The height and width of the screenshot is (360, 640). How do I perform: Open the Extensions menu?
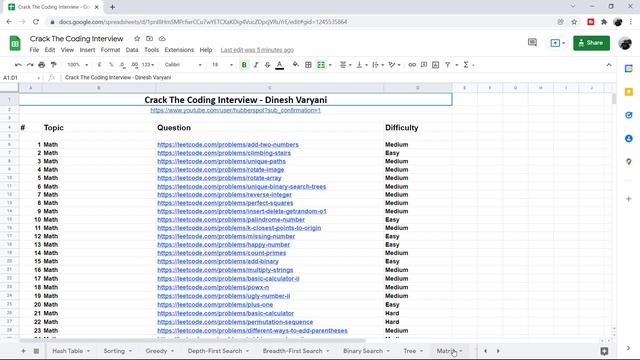pyautogui.click(x=179, y=50)
